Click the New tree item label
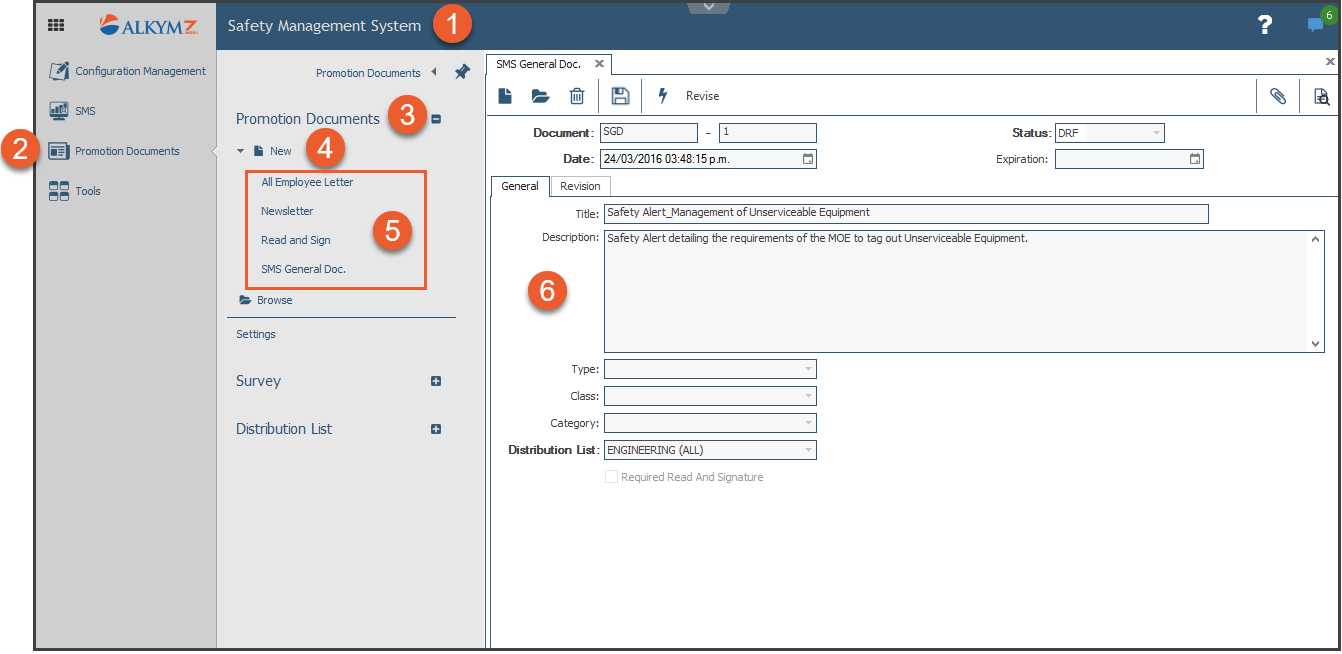 [x=281, y=151]
